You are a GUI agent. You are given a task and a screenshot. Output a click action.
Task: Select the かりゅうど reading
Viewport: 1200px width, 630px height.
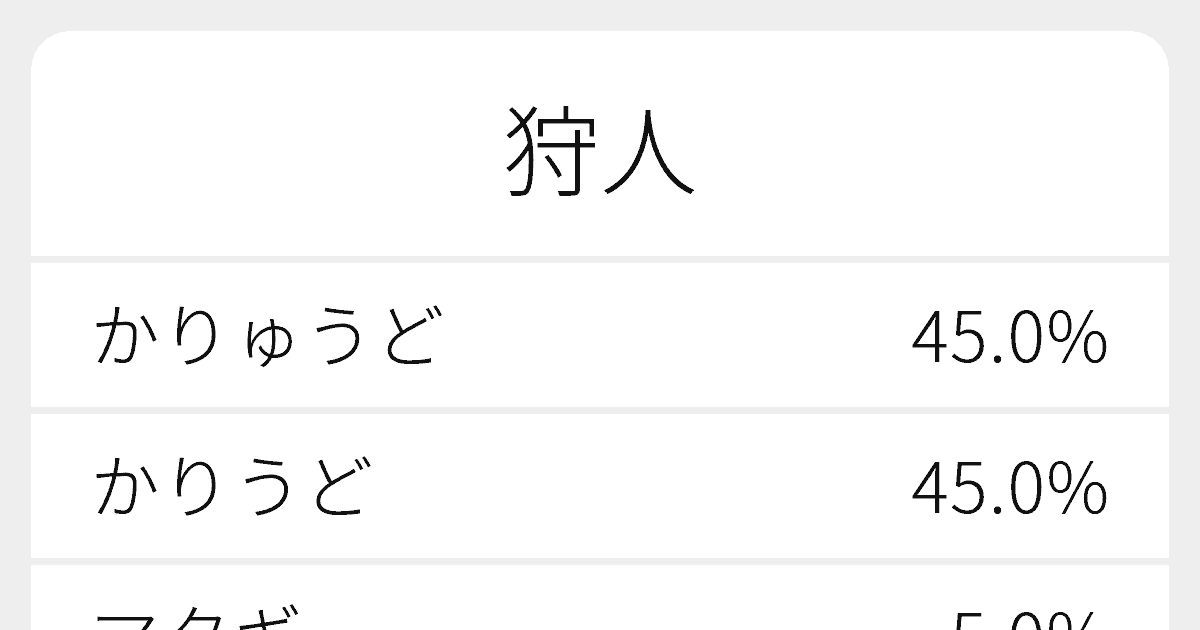[x=267, y=337]
